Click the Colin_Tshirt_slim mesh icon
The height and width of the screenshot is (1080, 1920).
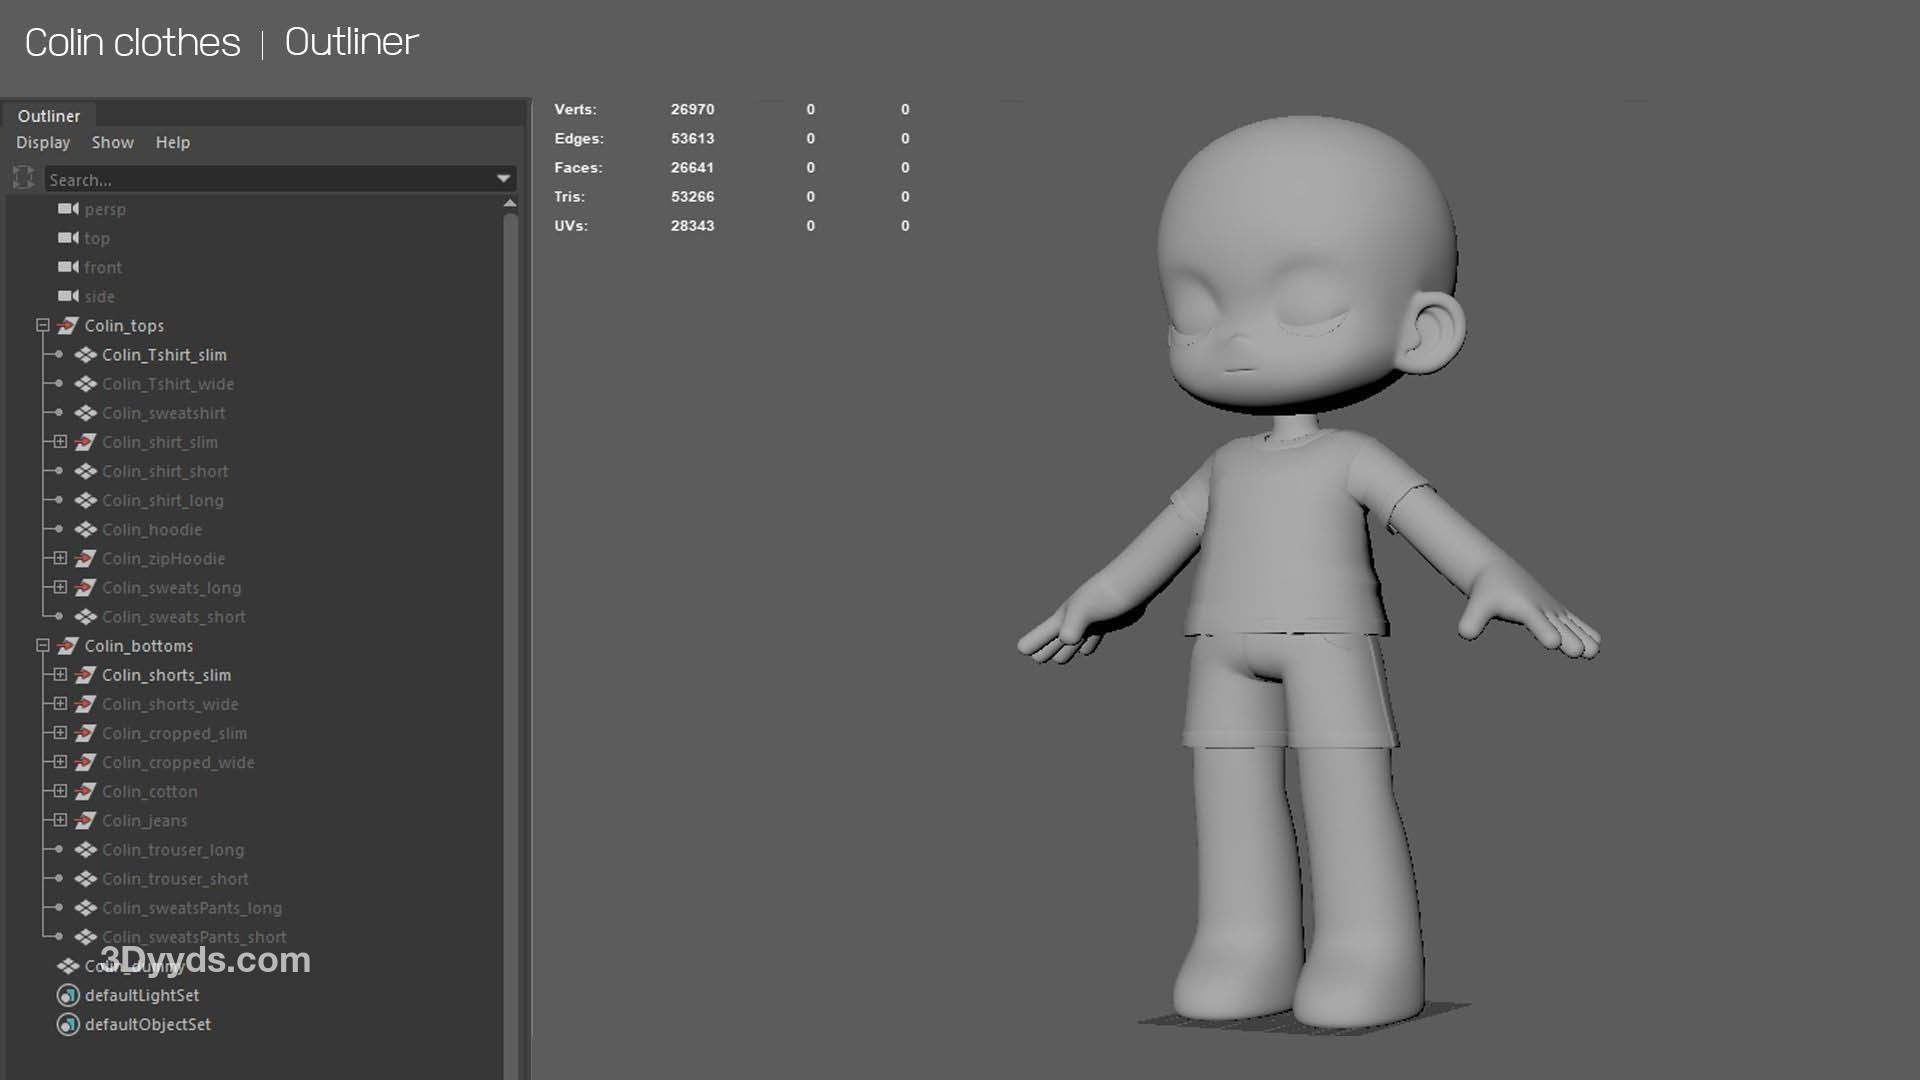[85, 355]
